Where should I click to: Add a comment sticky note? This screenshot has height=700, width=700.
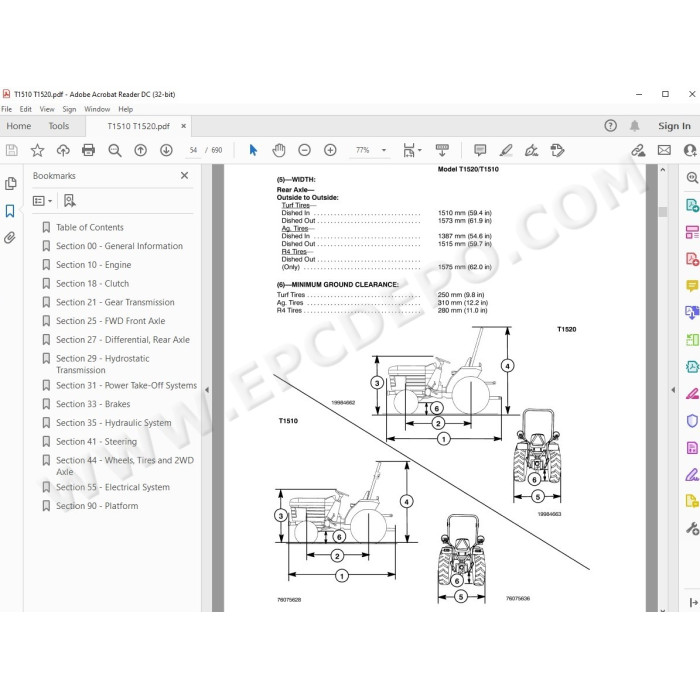(x=480, y=150)
